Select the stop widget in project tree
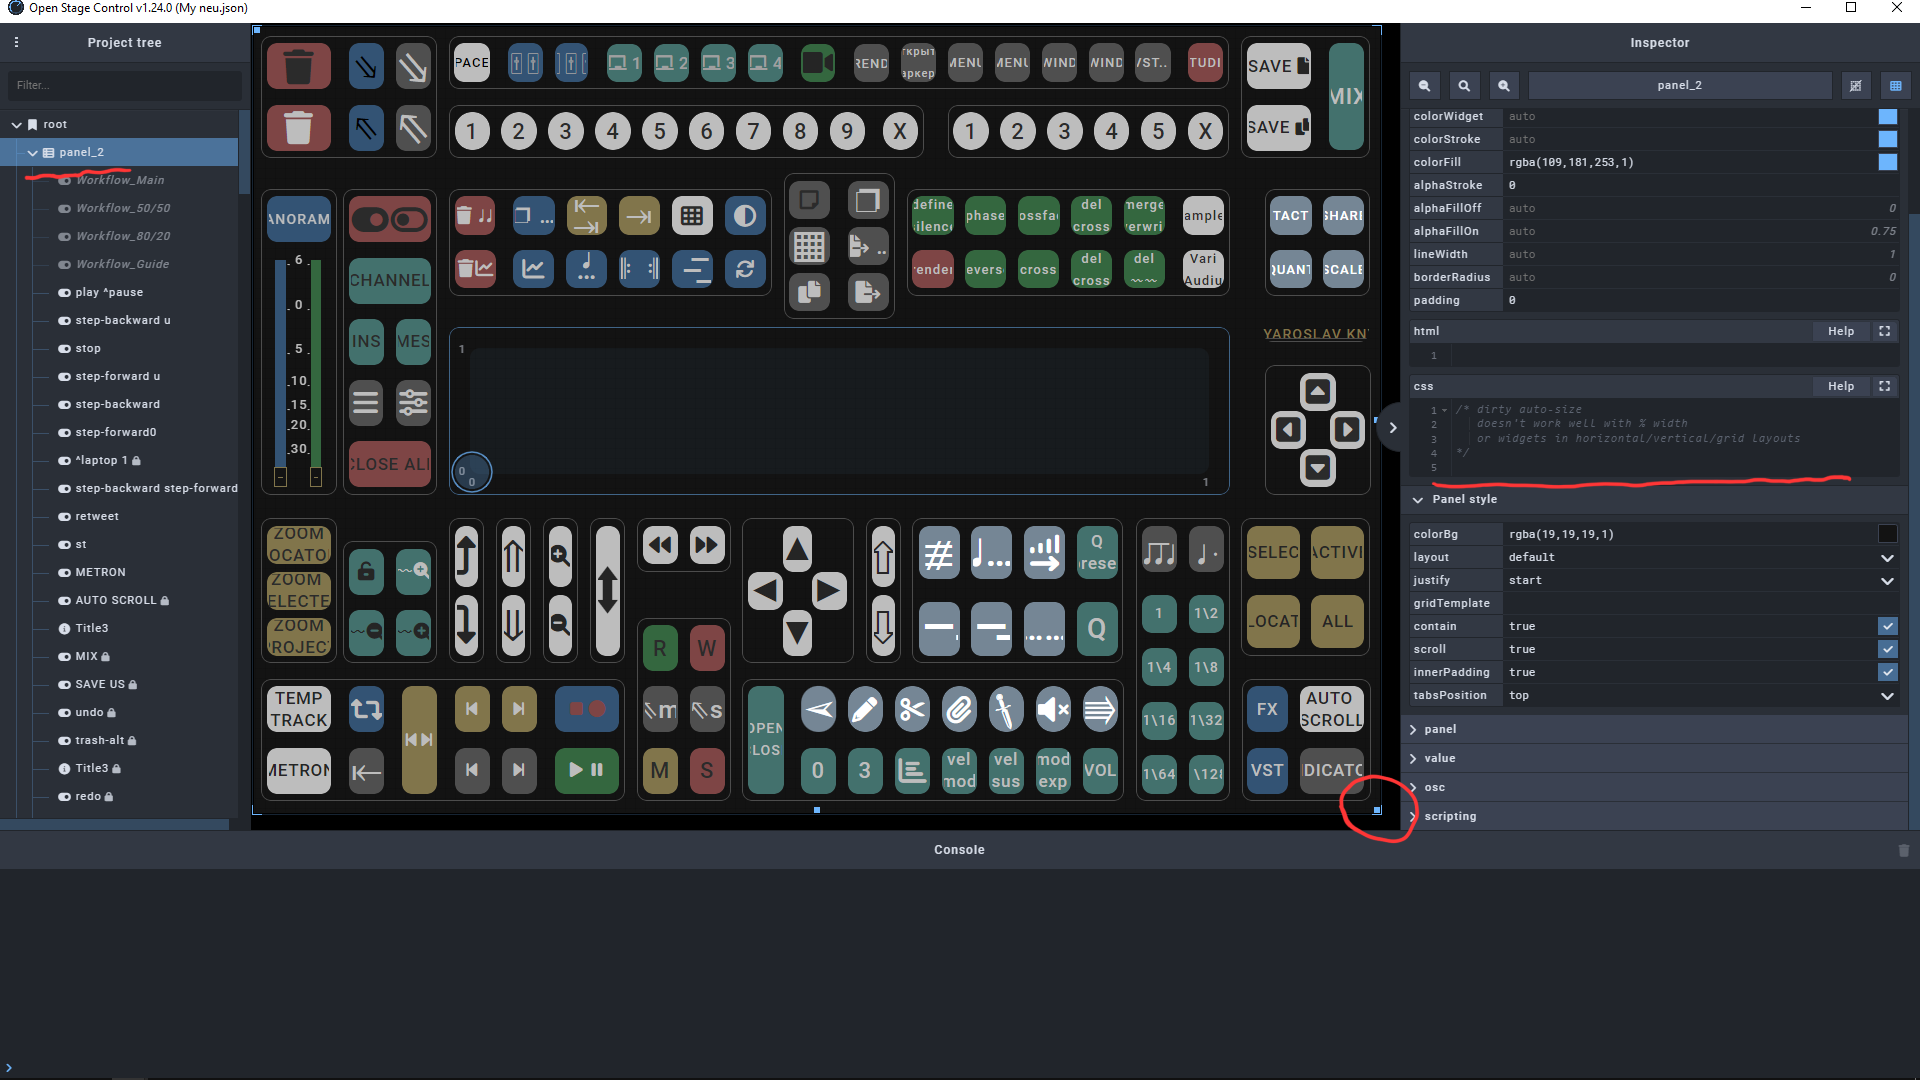1920x1080 pixels. 88,348
